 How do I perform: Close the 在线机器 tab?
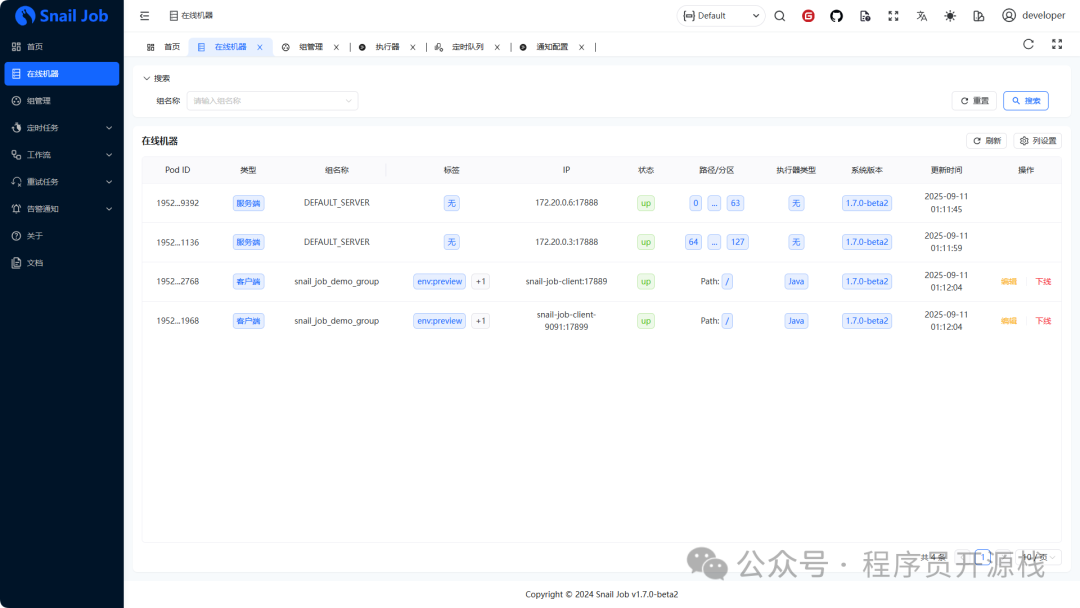click(x=260, y=48)
